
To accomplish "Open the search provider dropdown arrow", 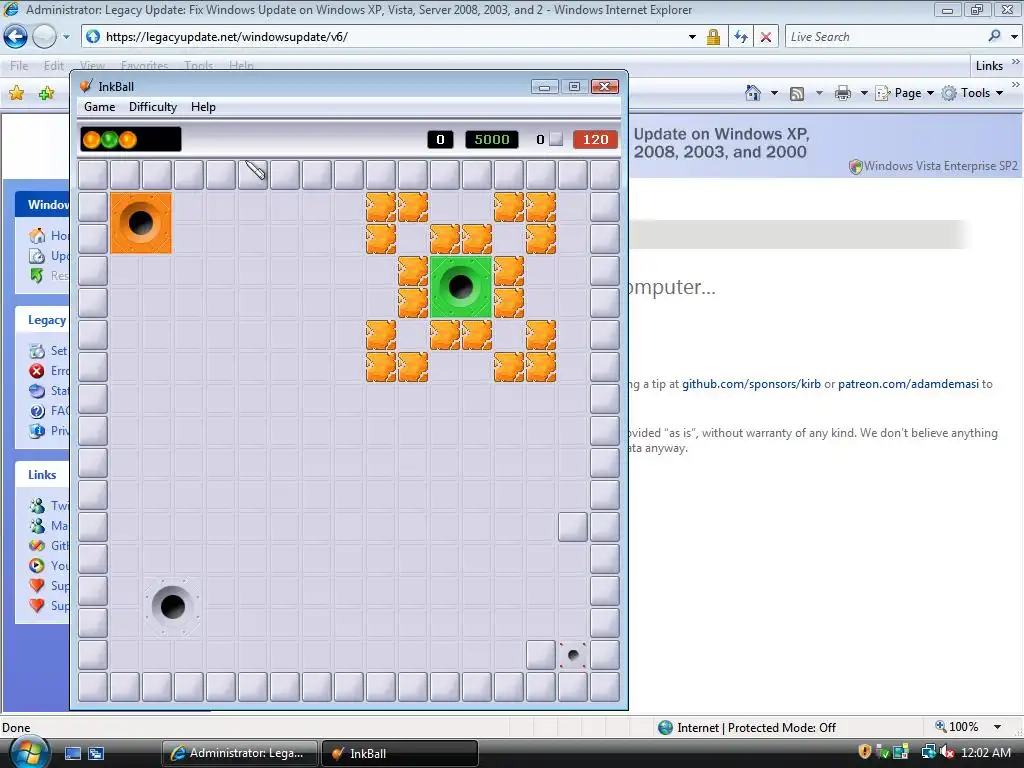I will (x=1014, y=37).
